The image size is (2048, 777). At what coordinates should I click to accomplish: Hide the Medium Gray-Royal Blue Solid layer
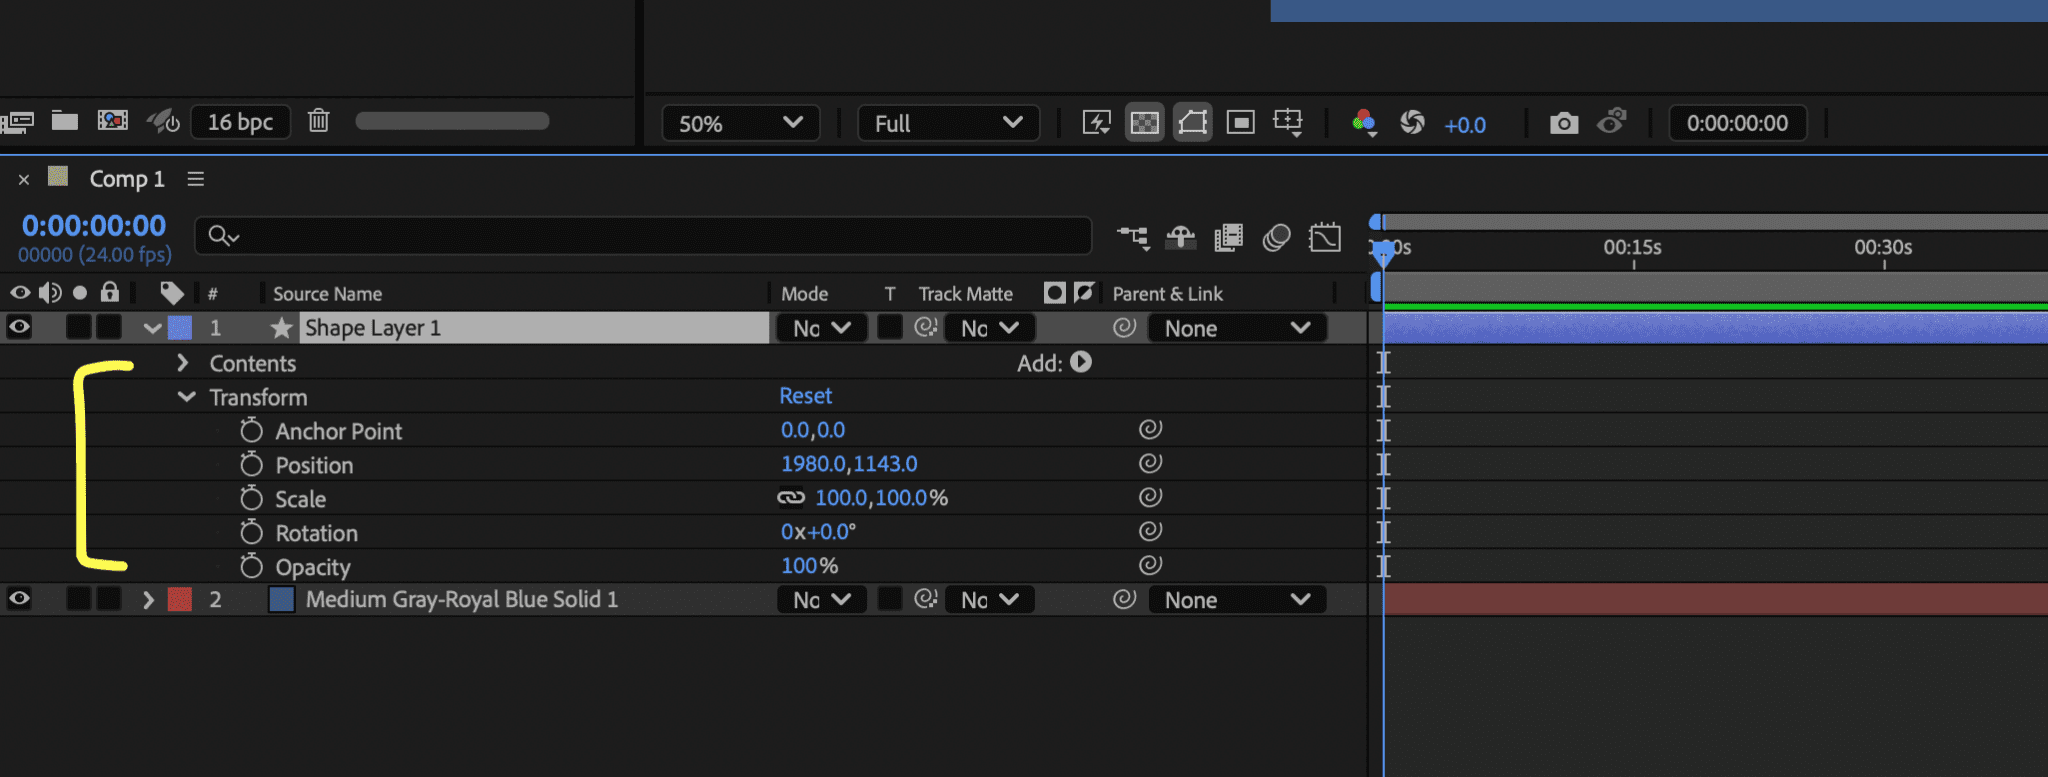pyautogui.click(x=19, y=599)
